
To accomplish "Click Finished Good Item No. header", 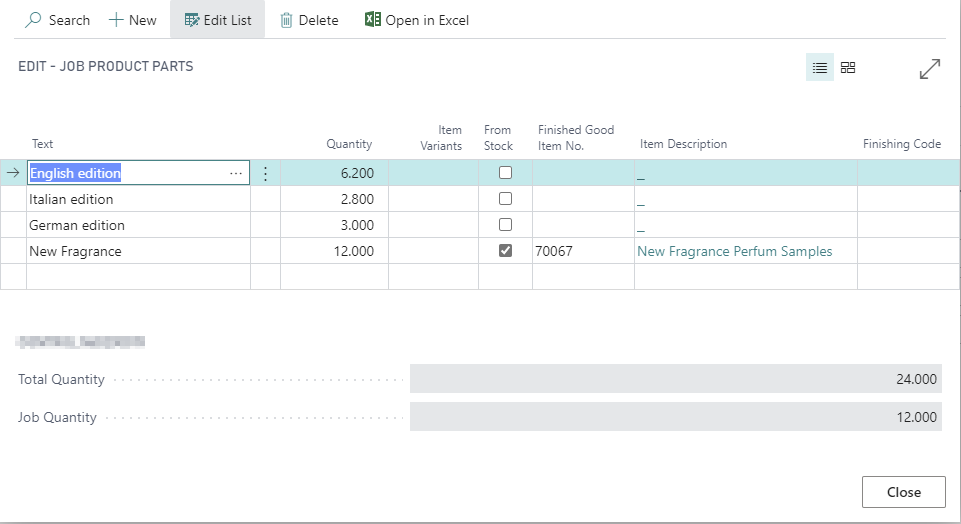I will (575, 138).
